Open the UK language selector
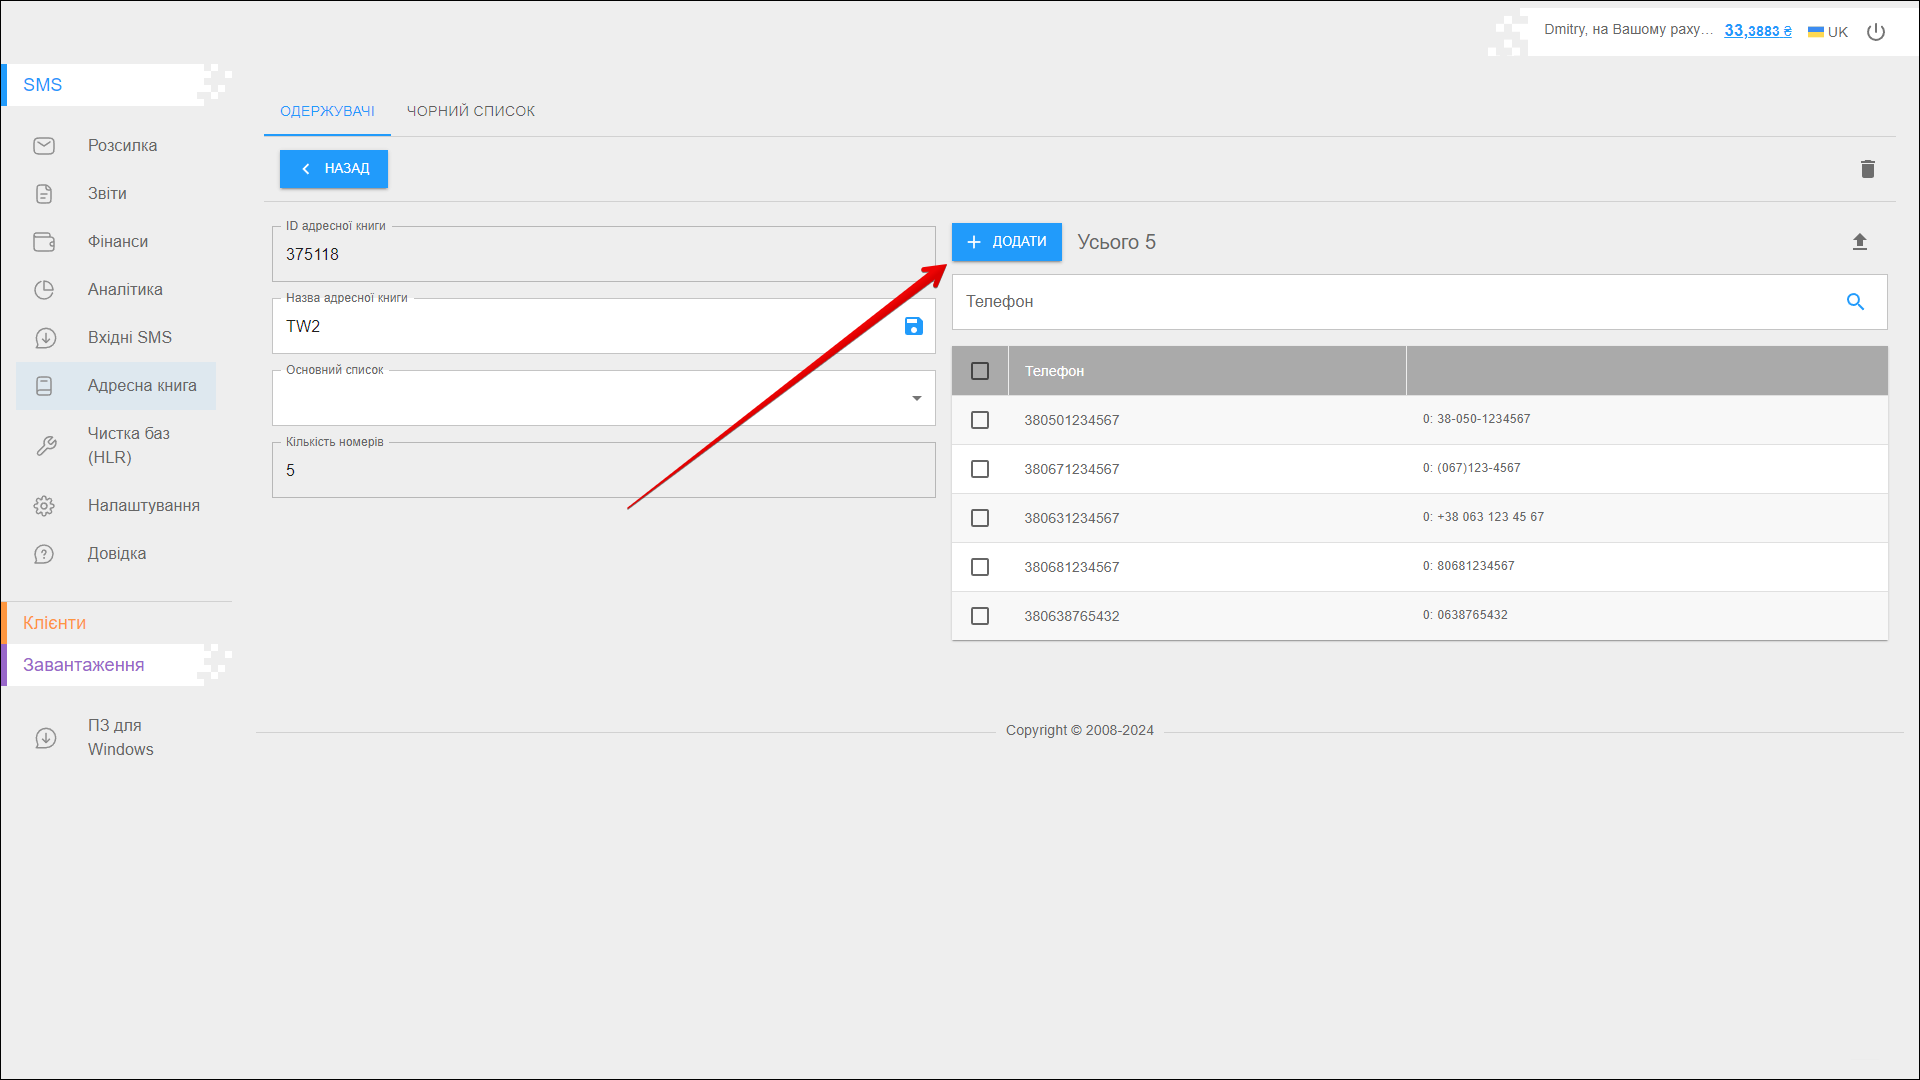This screenshot has width=1920, height=1080. [x=1828, y=32]
